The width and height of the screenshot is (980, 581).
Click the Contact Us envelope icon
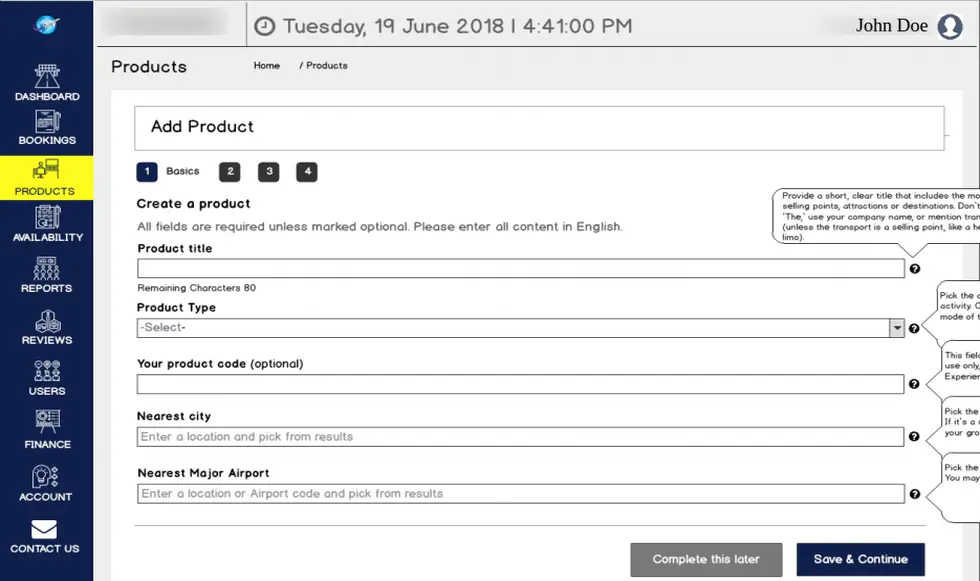click(44, 529)
